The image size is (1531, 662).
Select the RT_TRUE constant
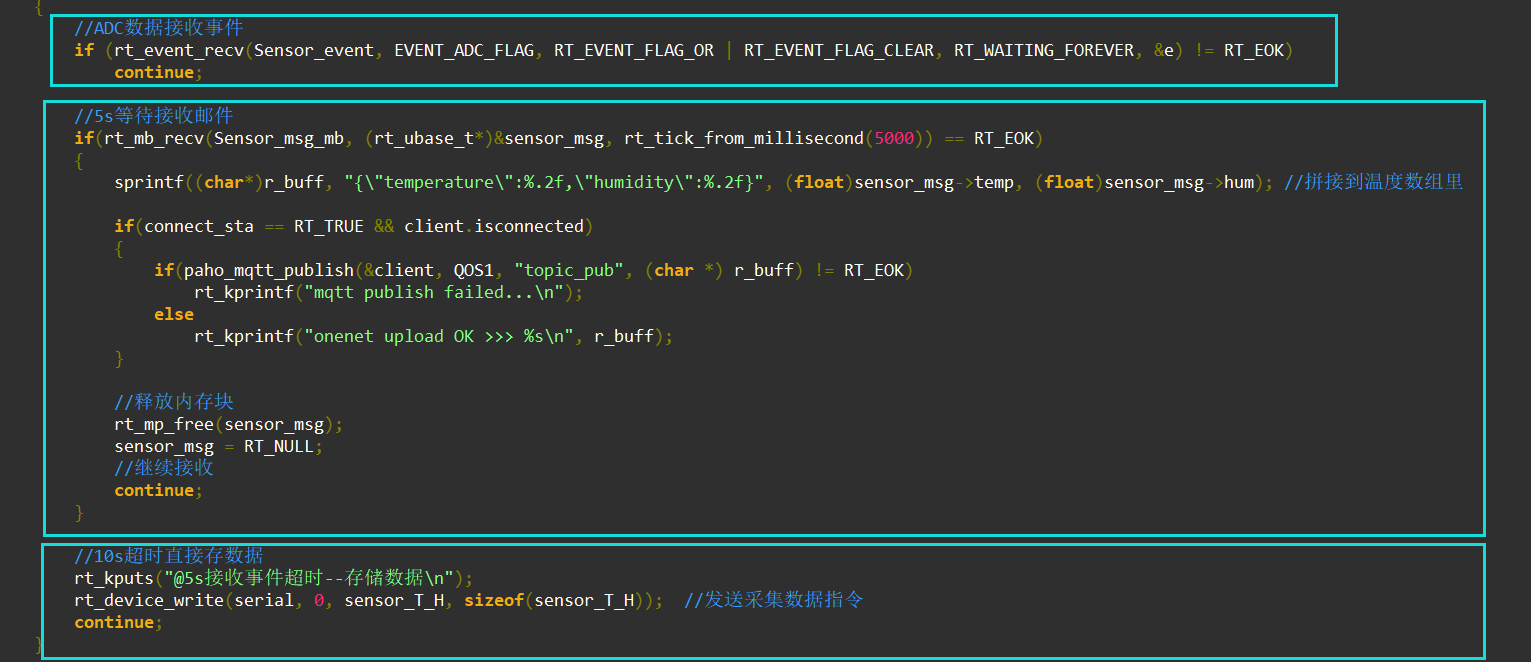pos(329,226)
